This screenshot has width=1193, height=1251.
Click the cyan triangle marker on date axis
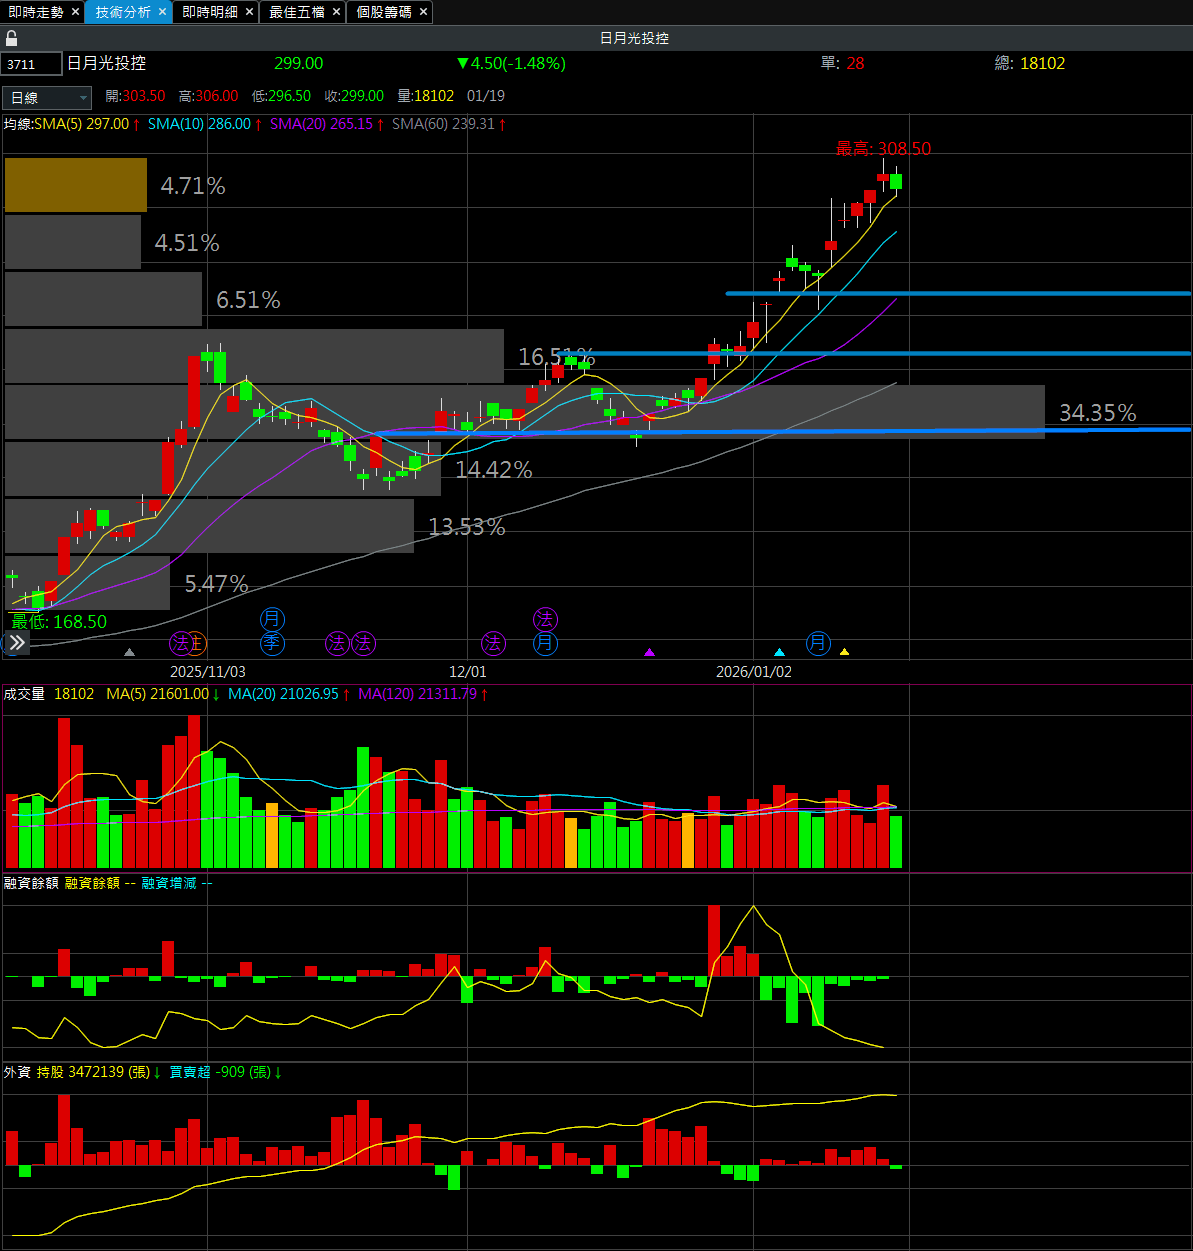tap(780, 652)
